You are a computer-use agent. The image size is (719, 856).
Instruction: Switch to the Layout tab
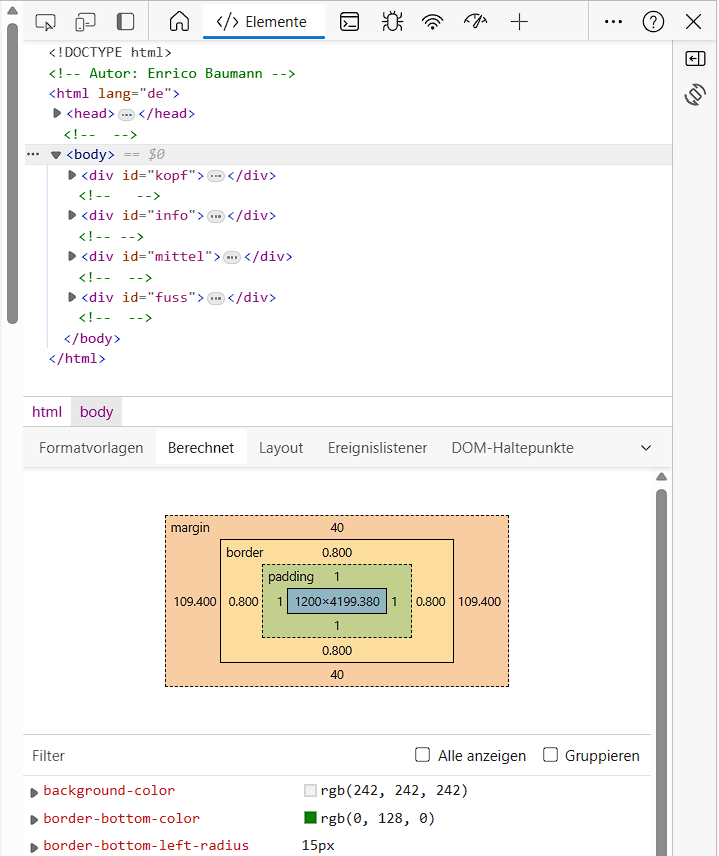pyautogui.click(x=281, y=448)
